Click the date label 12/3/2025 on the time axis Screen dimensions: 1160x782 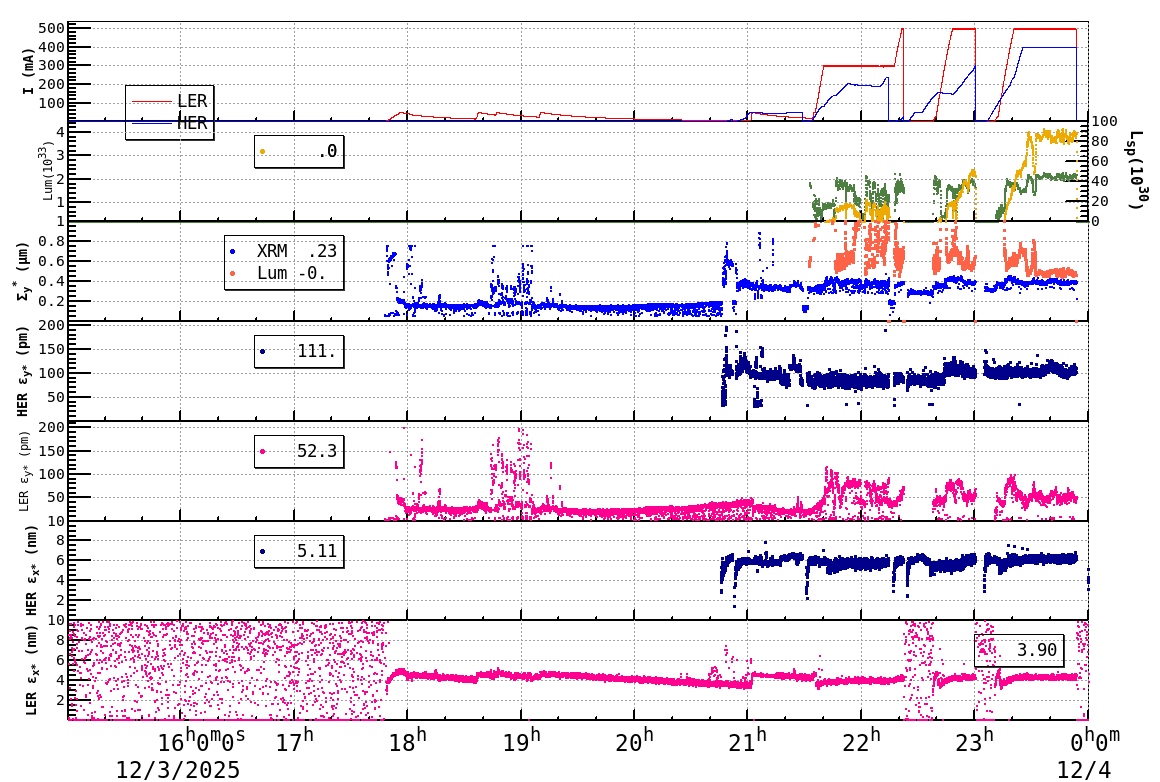coord(177,770)
